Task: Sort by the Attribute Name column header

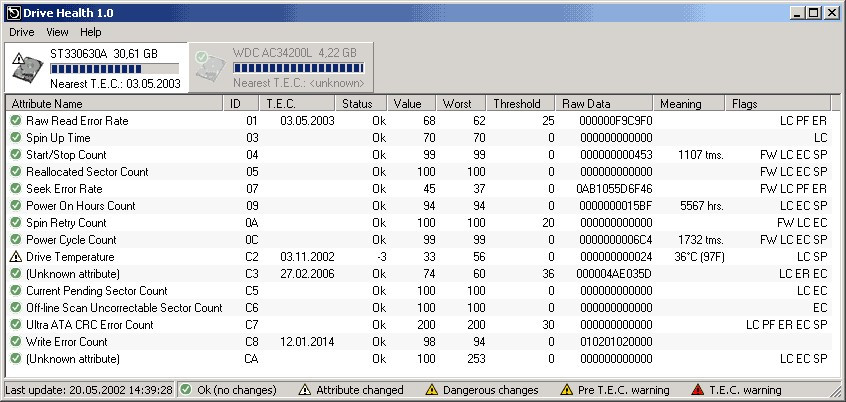Action: pyautogui.click(x=114, y=104)
